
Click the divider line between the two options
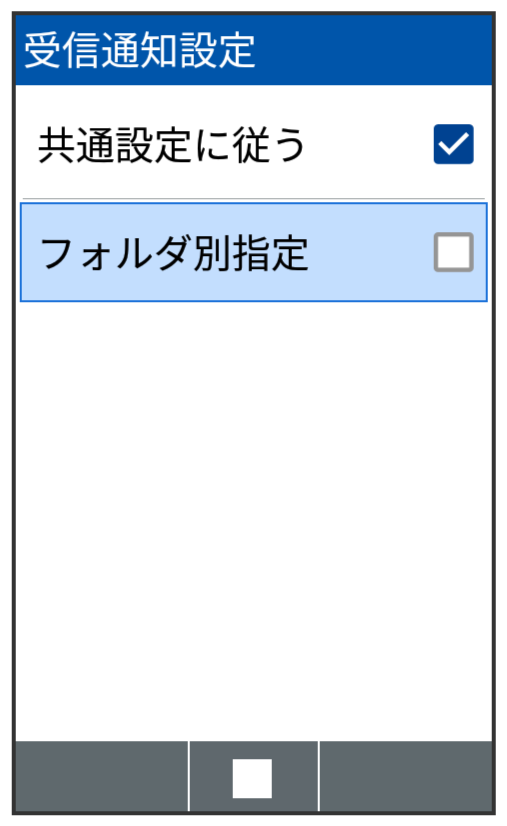point(254,199)
